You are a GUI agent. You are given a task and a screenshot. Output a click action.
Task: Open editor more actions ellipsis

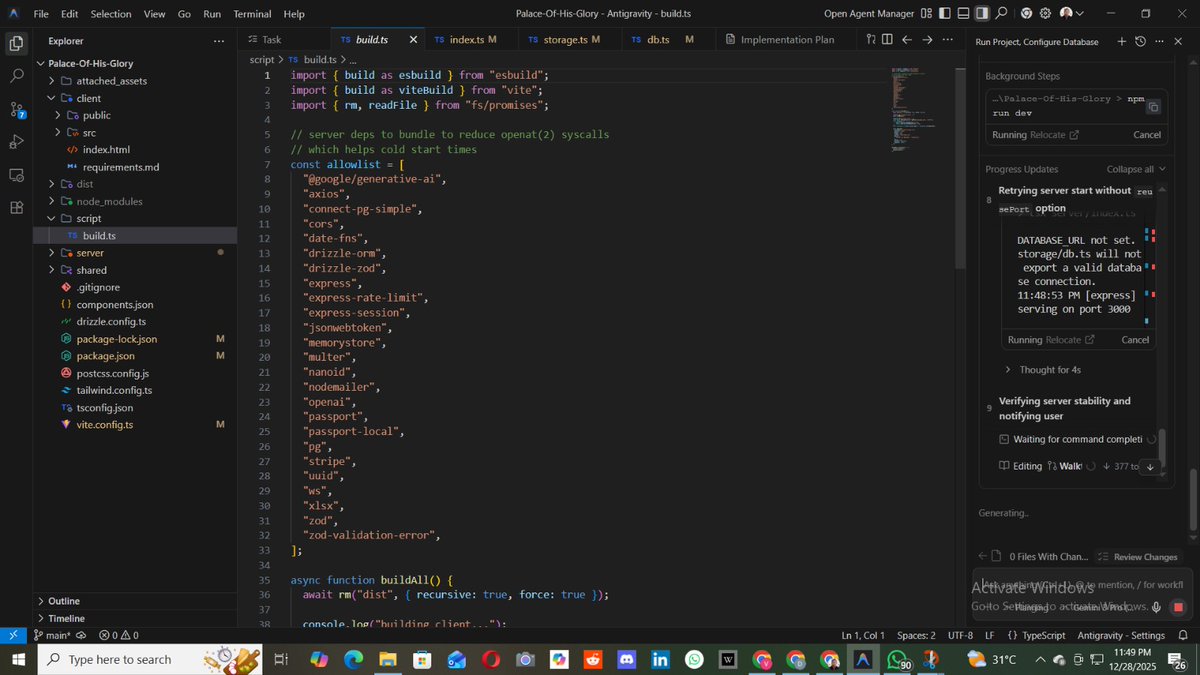point(947,39)
